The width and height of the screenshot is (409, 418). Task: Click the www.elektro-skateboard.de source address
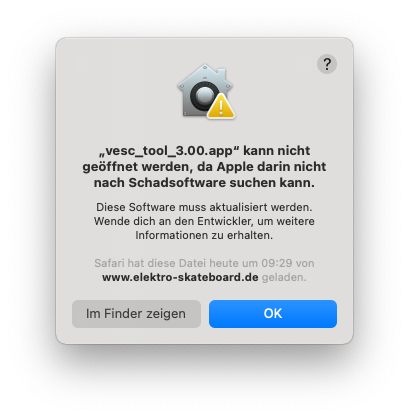(x=180, y=277)
